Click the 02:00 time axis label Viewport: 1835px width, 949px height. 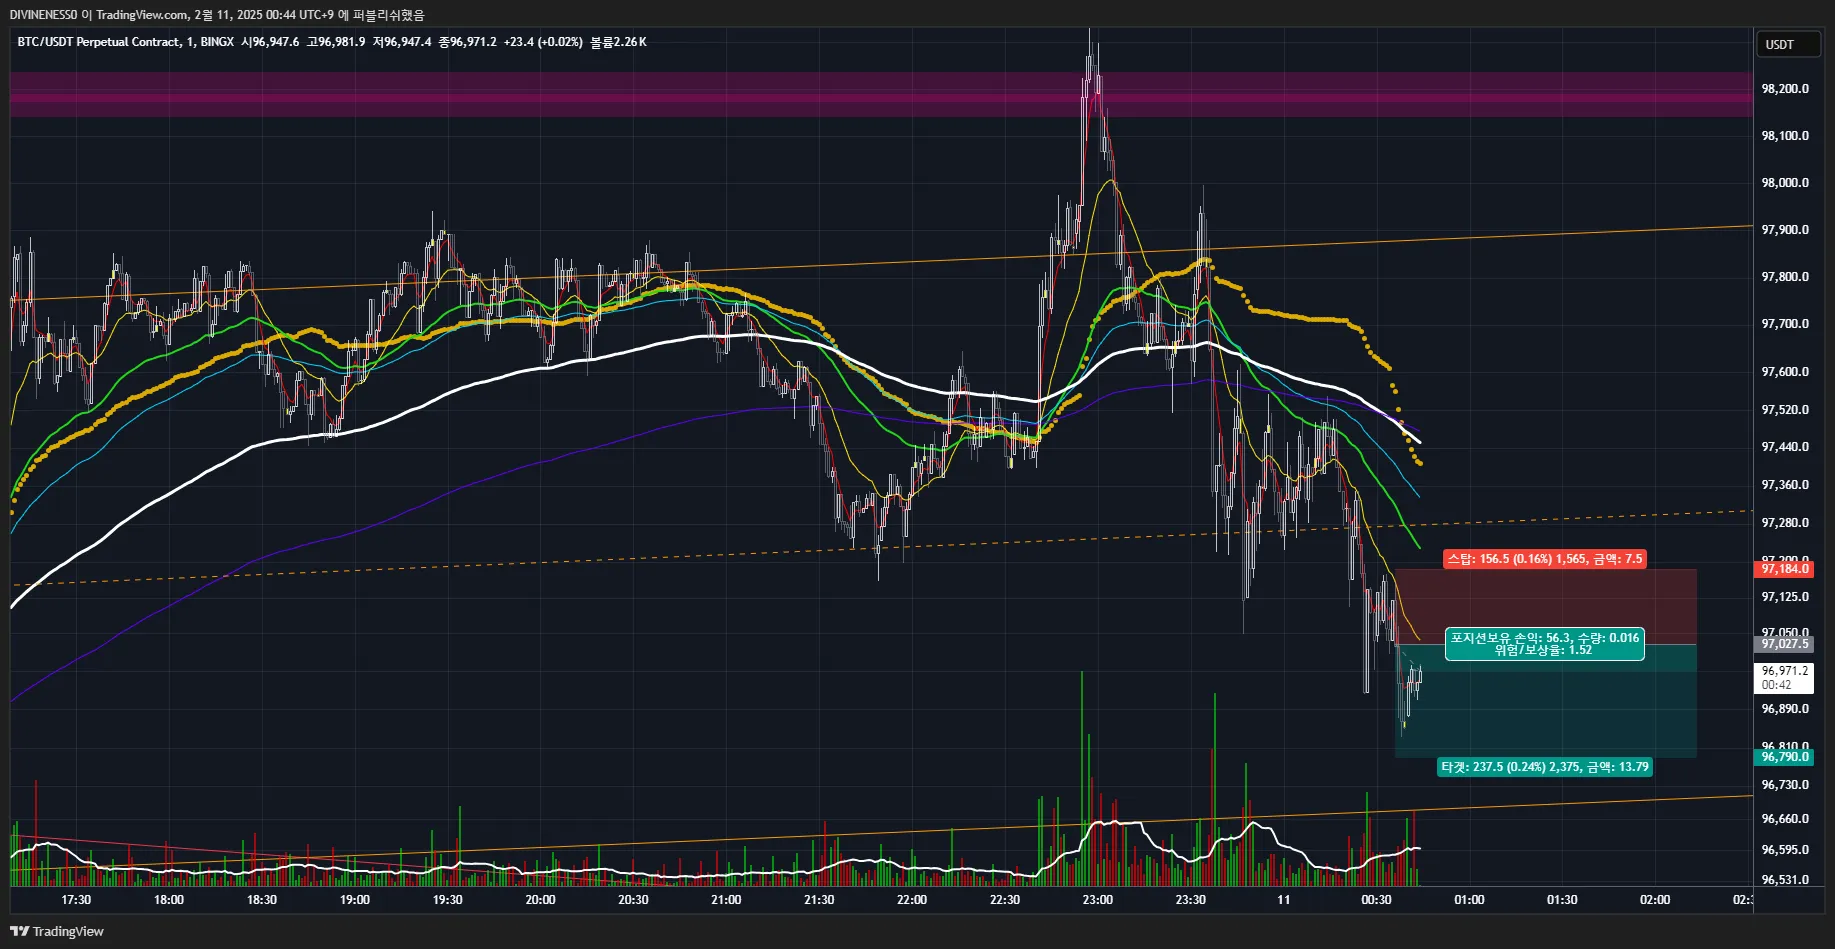pos(1655,900)
